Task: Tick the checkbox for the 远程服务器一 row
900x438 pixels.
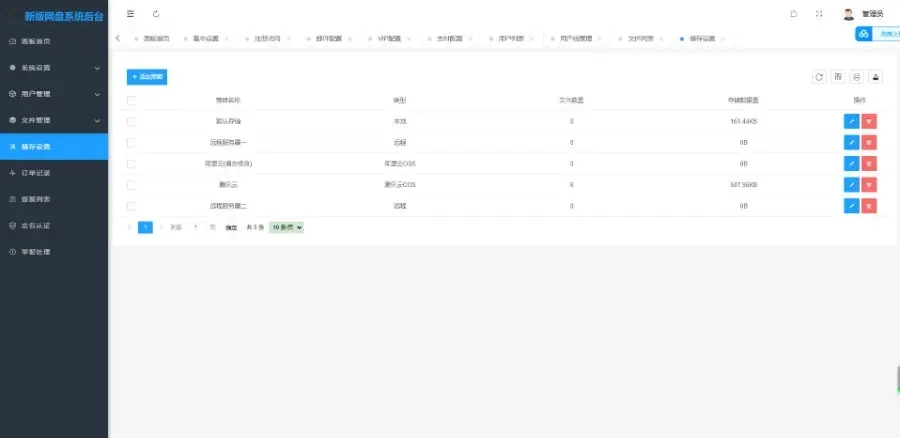Action: tap(131, 142)
